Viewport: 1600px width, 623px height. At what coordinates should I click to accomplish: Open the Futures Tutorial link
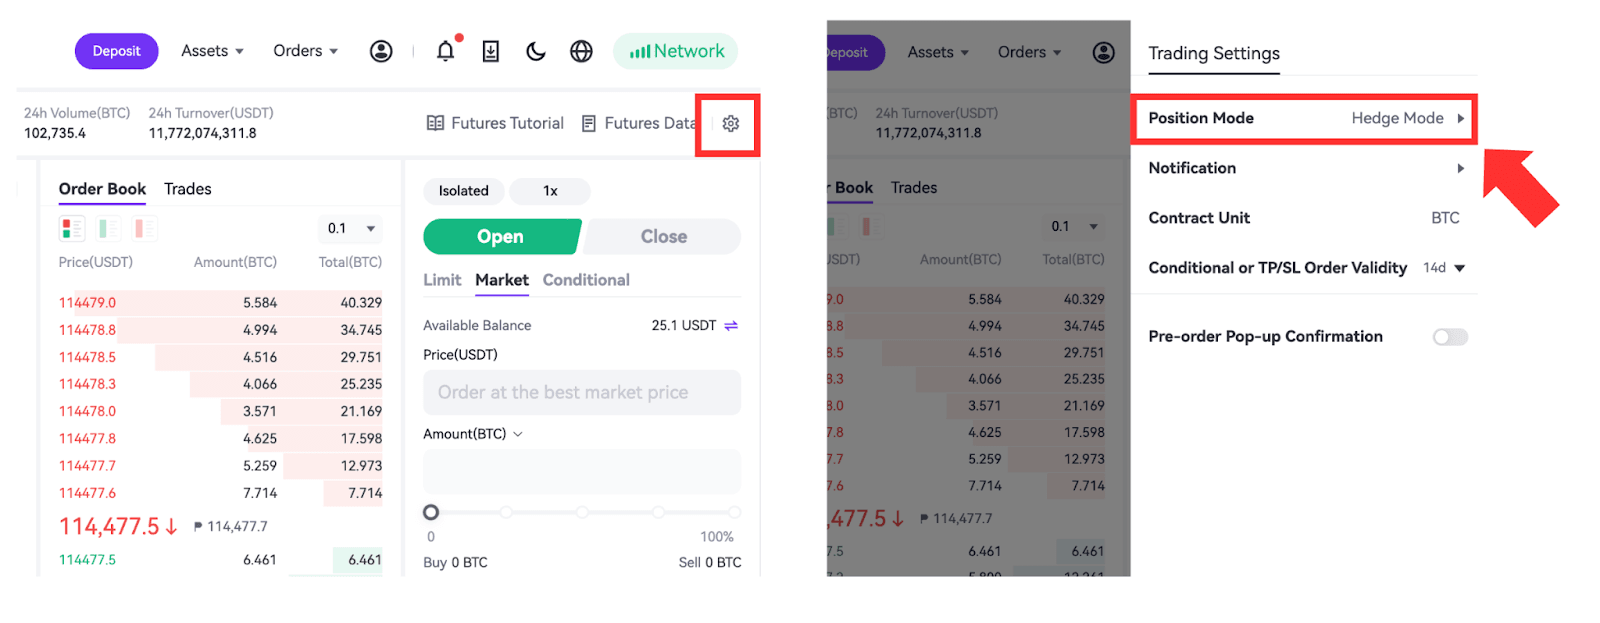pos(496,123)
